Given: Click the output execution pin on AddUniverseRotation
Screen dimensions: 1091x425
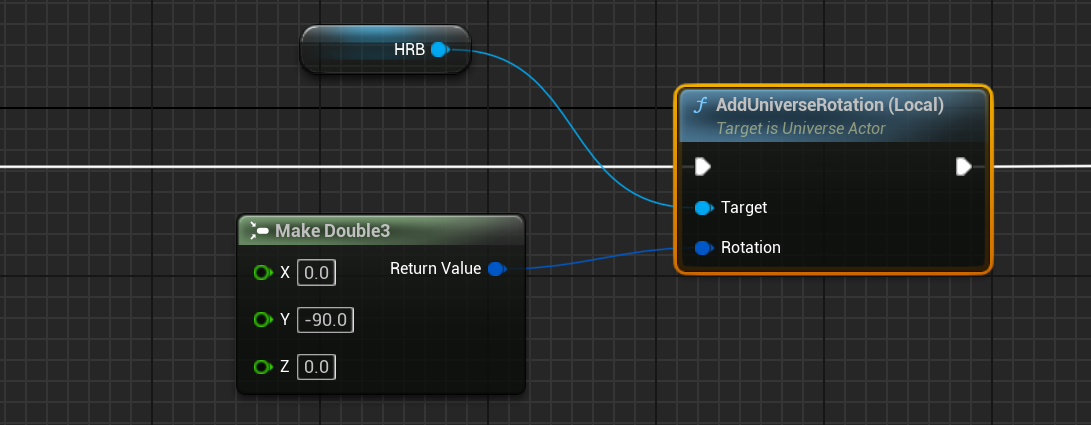Looking at the screenshot, I should pos(963,166).
